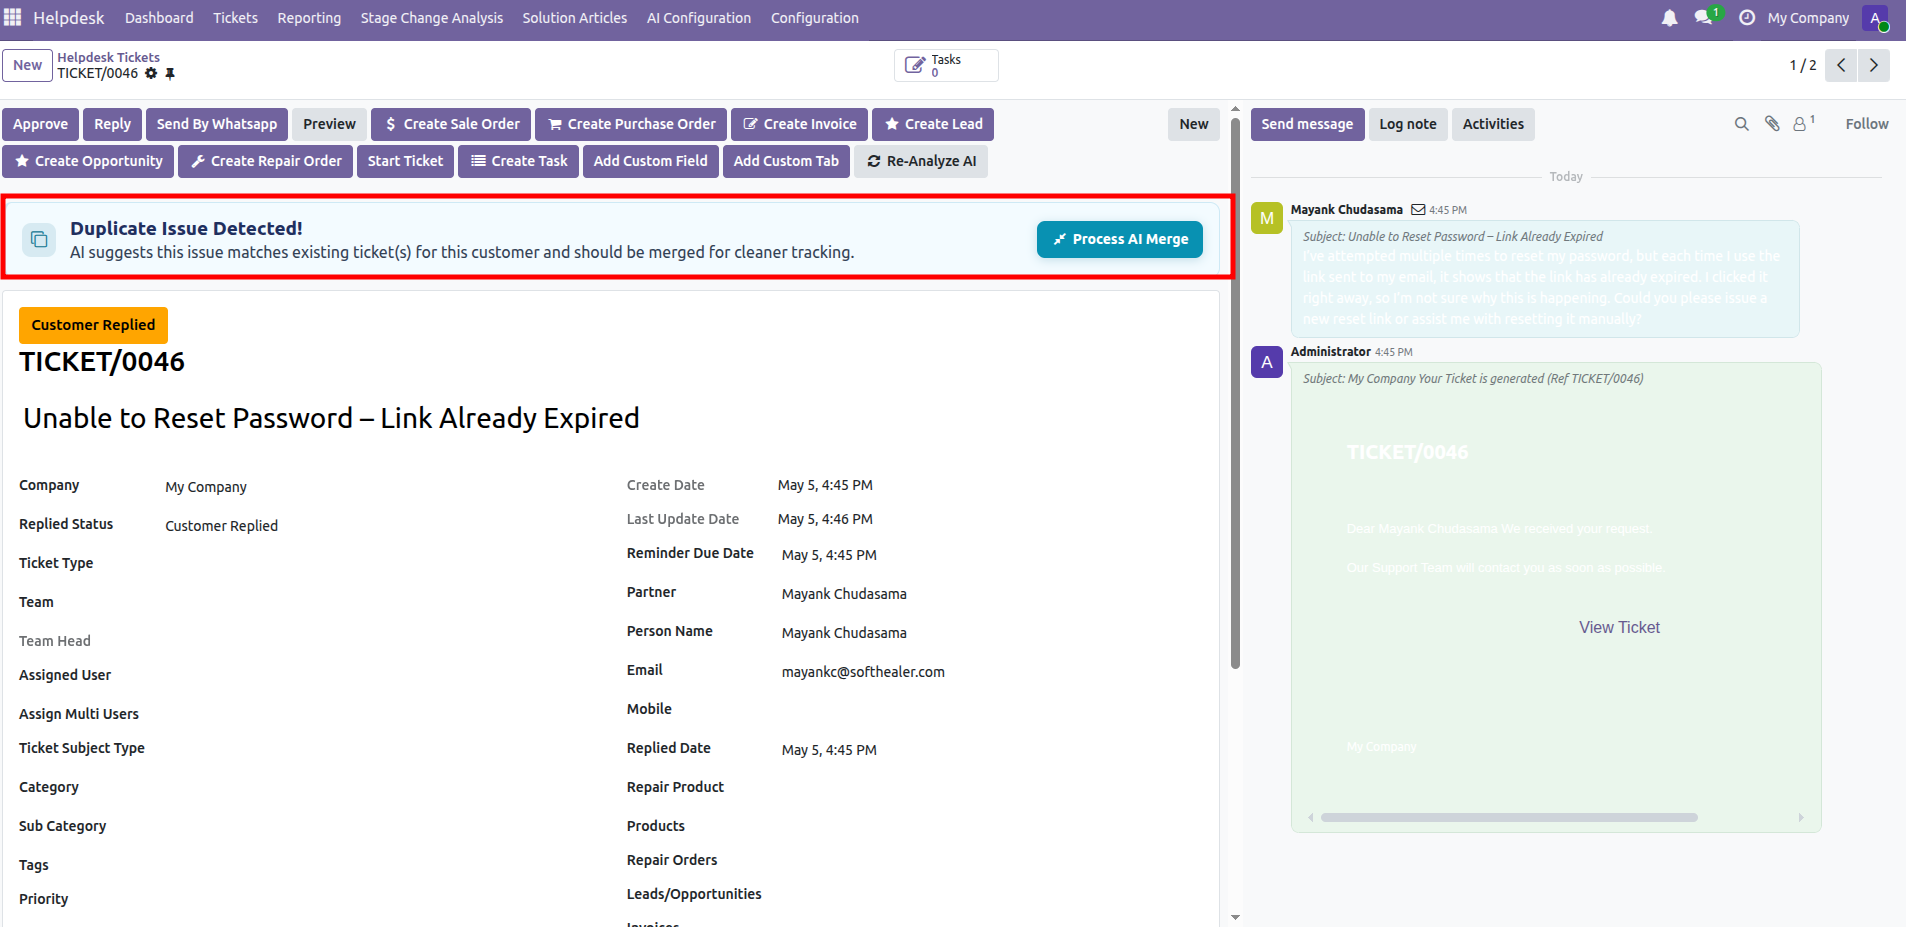This screenshot has width=1906, height=927.
Task: Click Create Sale Order
Action: pyautogui.click(x=451, y=124)
